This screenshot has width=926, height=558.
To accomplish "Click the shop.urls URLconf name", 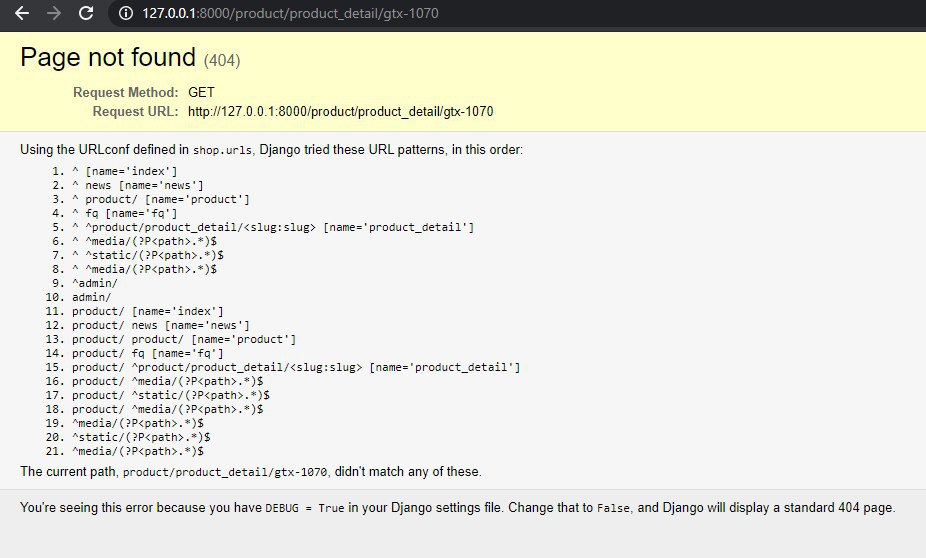I will coord(223,150).
